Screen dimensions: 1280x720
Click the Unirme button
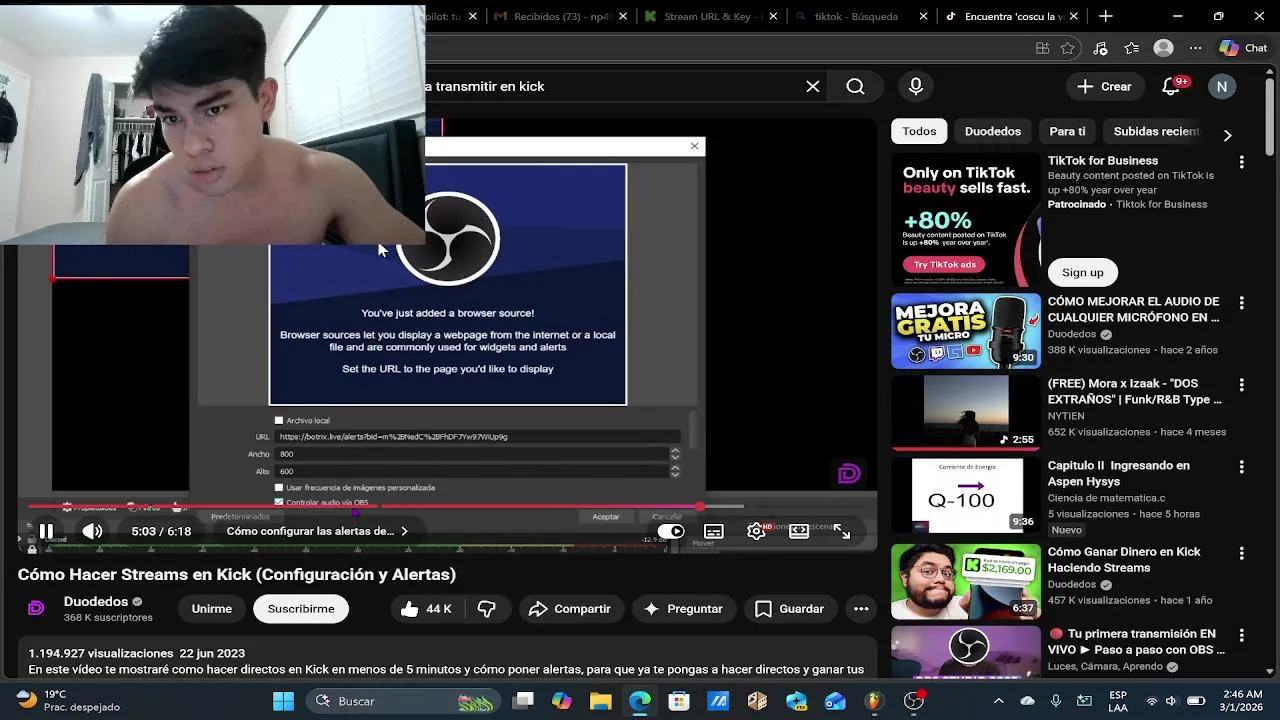point(212,608)
